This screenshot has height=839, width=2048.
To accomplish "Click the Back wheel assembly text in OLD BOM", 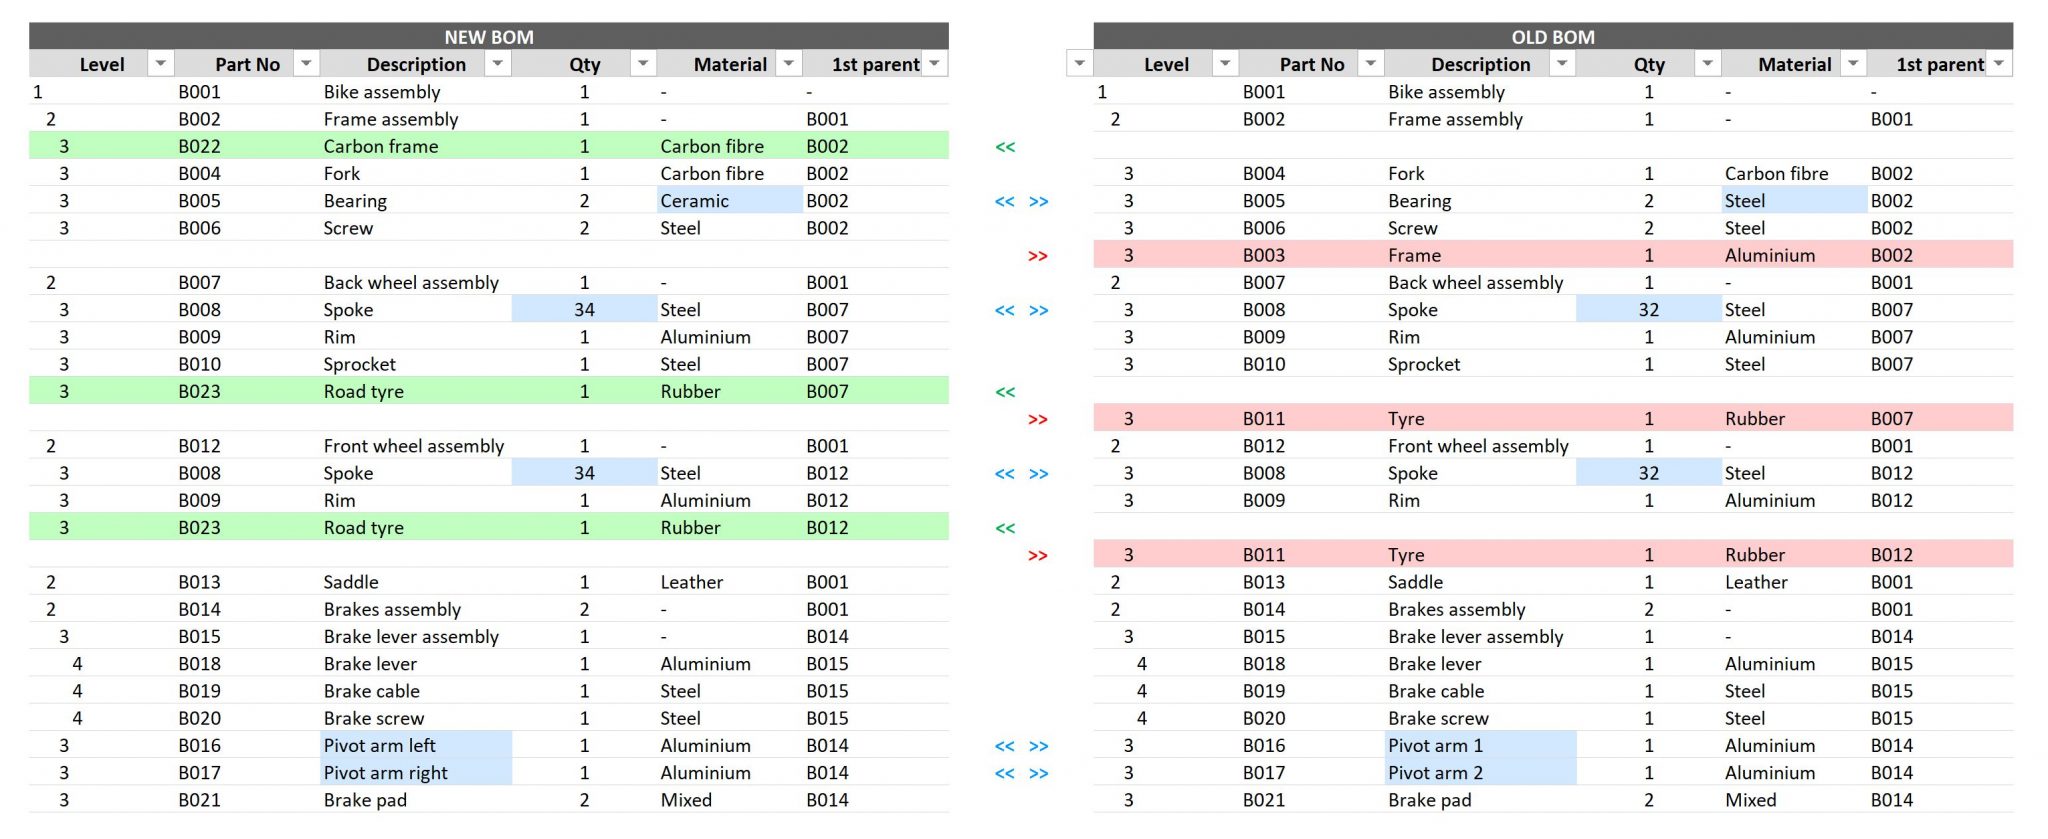I will (1478, 282).
